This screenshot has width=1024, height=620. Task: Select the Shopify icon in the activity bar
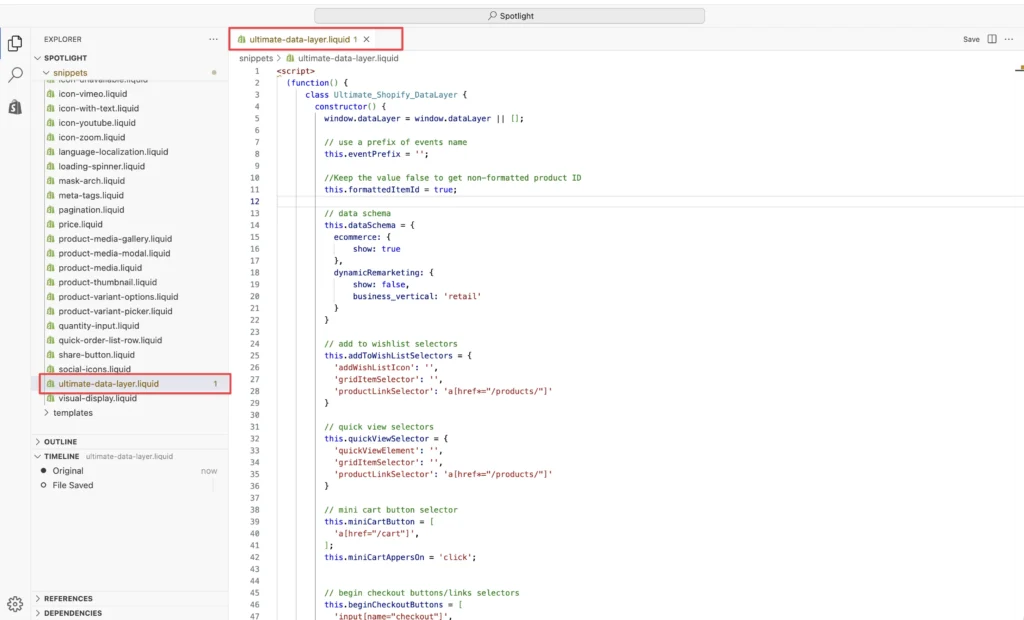point(13,106)
